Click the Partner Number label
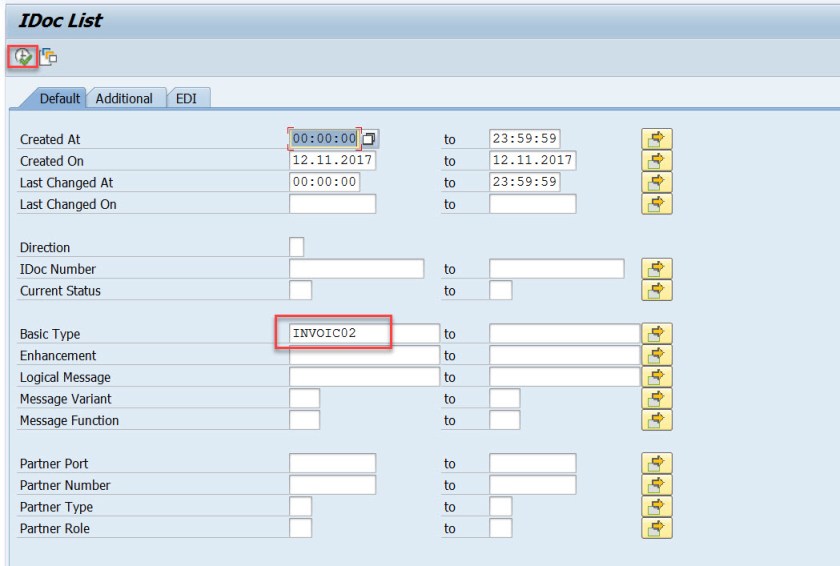The width and height of the screenshot is (840, 566). click(65, 485)
